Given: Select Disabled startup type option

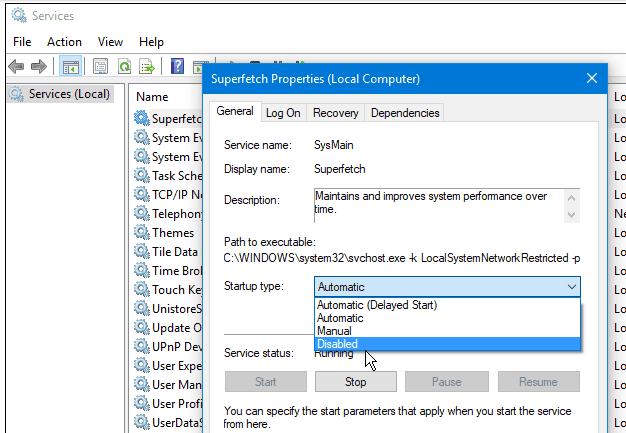Looking at the screenshot, I should click(x=447, y=344).
